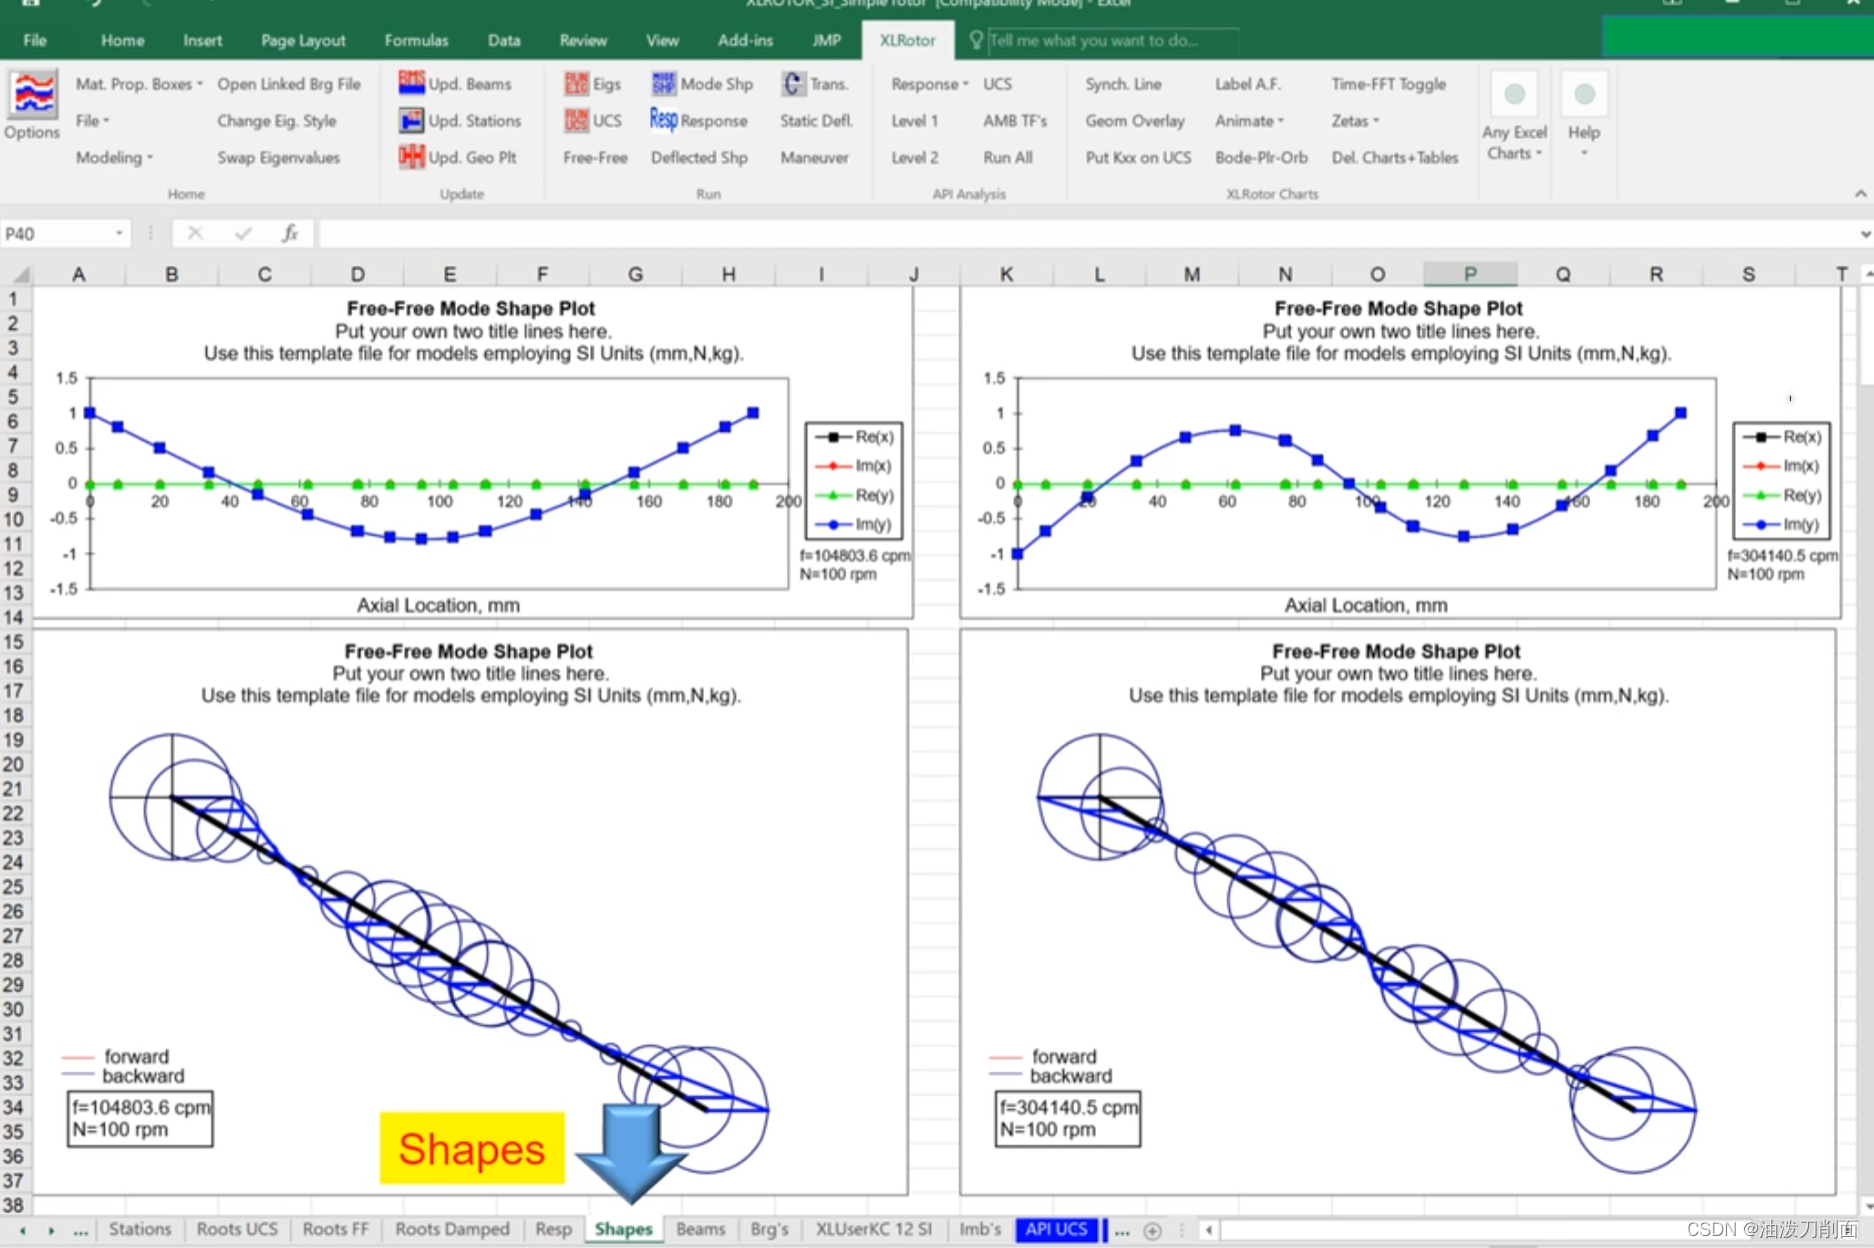Click Bode-Plr-Orb button

coord(1261,158)
